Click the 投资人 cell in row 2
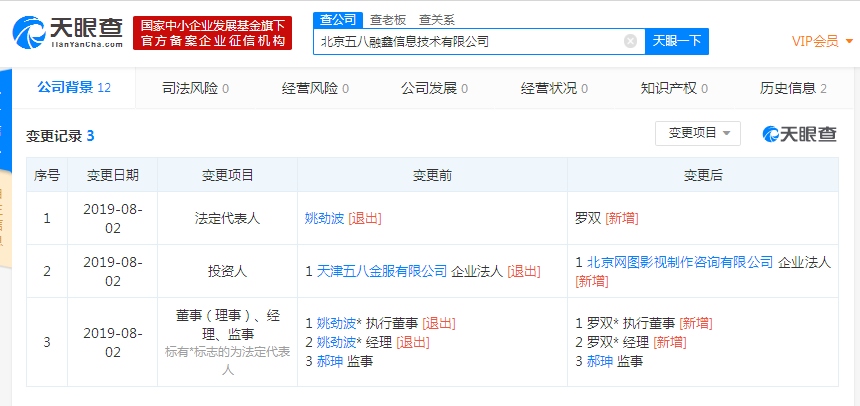The height and width of the screenshot is (406, 860). point(228,271)
